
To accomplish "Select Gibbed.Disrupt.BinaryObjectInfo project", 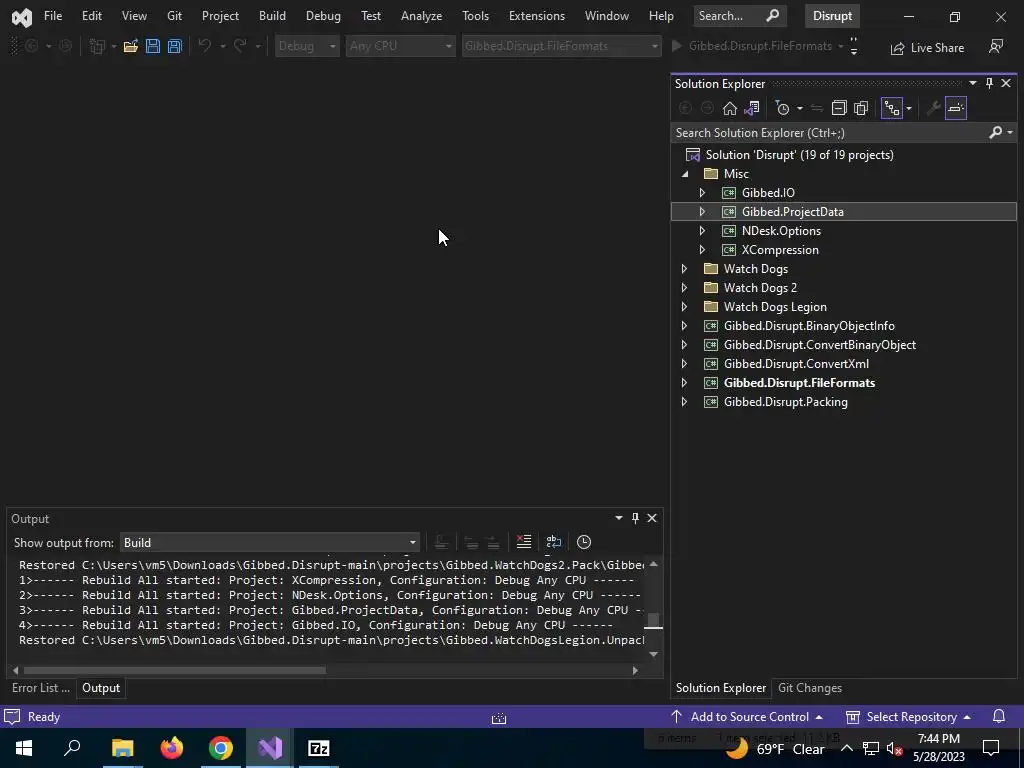I will point(809,325).
